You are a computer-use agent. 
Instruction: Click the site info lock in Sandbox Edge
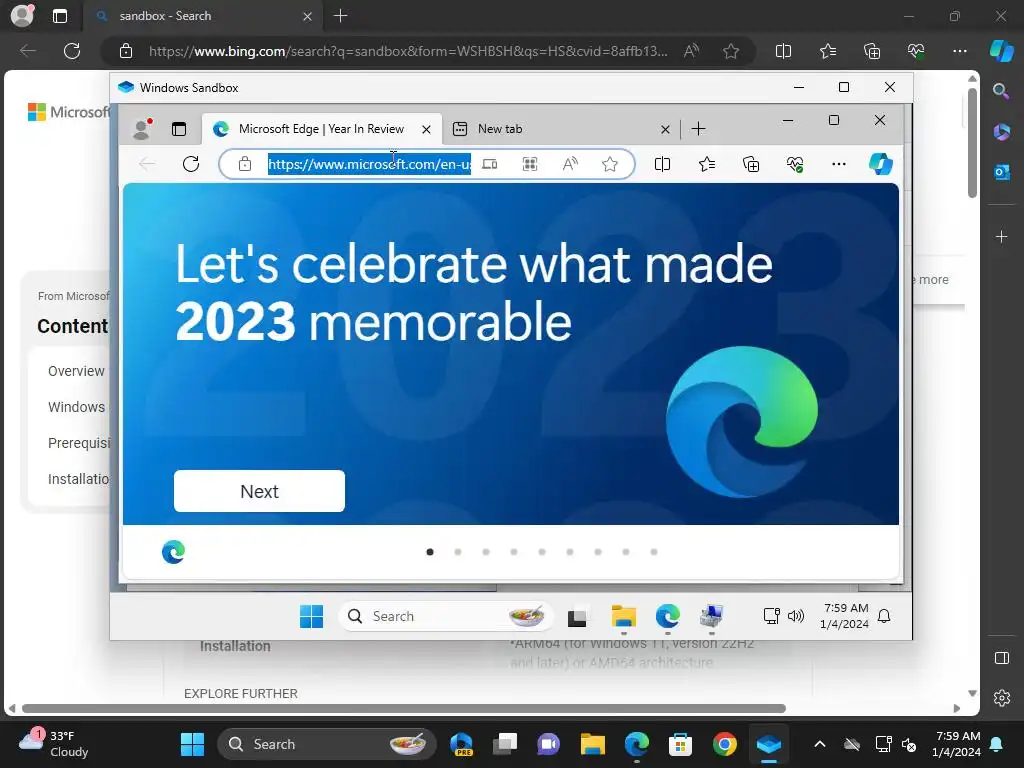[x=245, y=164]
